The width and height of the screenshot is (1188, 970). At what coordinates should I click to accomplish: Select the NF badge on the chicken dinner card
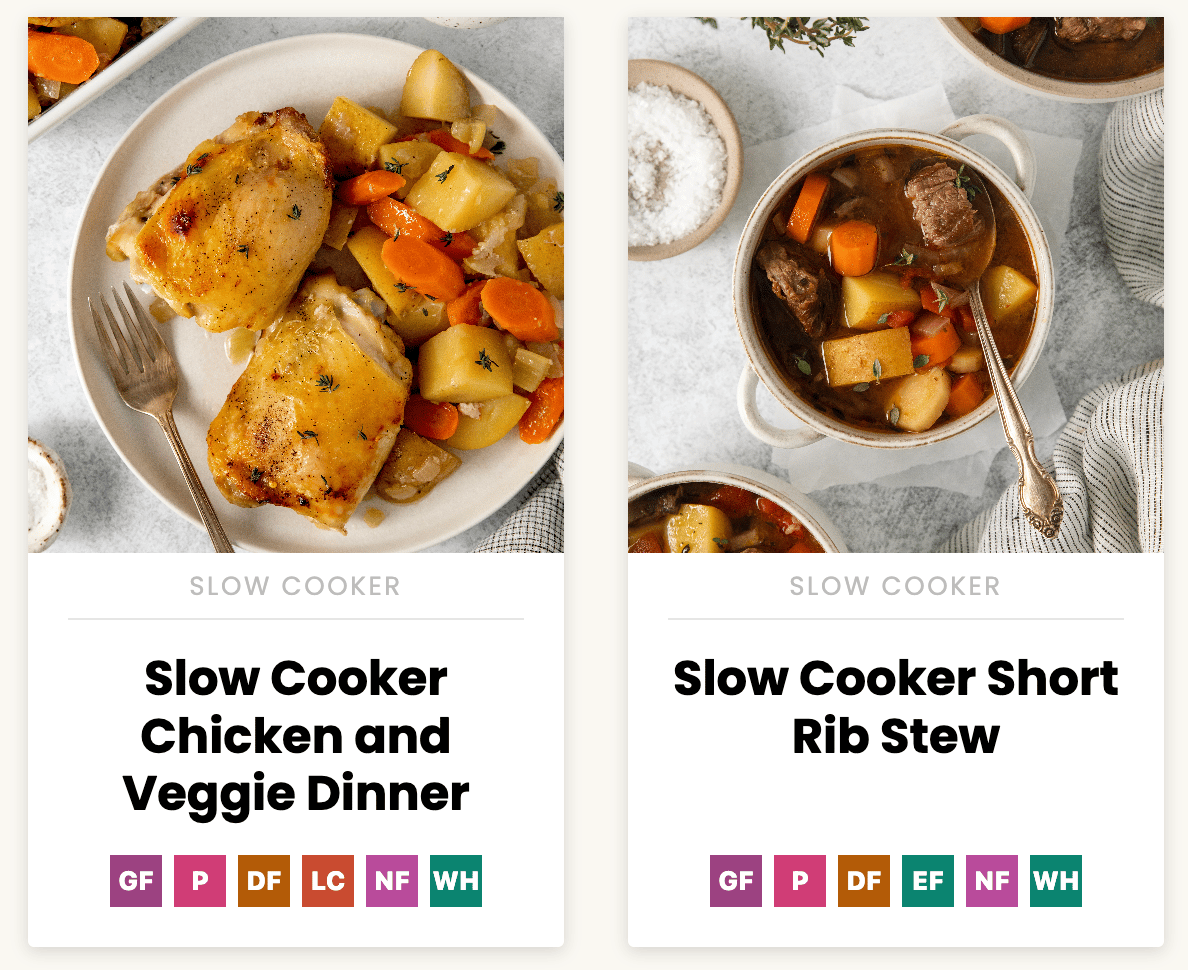[x=392, y=881]
